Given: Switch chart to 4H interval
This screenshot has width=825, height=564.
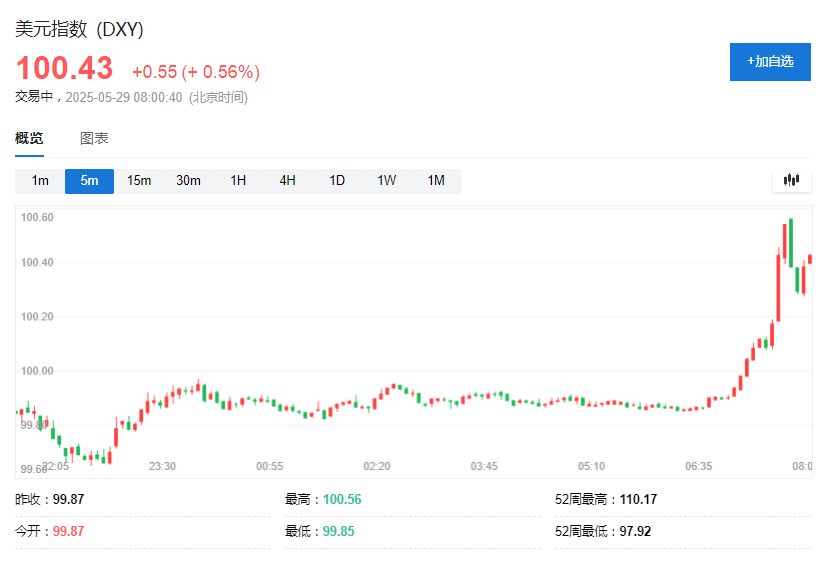Looking at the screenshot, I should [x=287, y=181].
